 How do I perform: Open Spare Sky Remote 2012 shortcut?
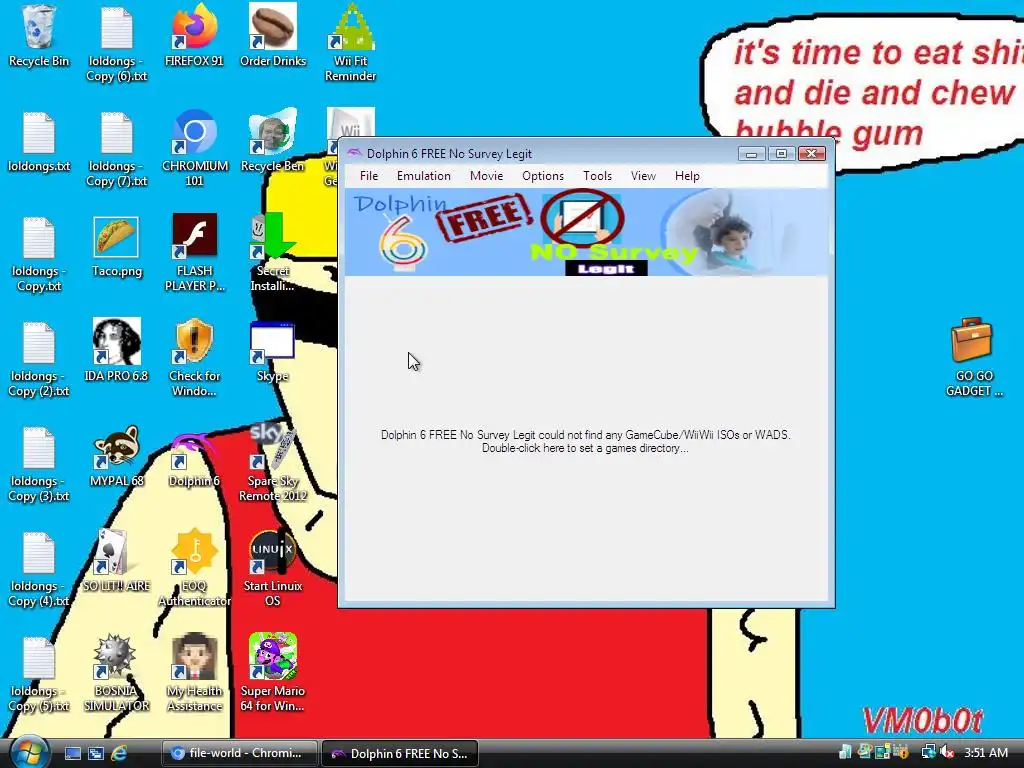[x=273, y=464]
